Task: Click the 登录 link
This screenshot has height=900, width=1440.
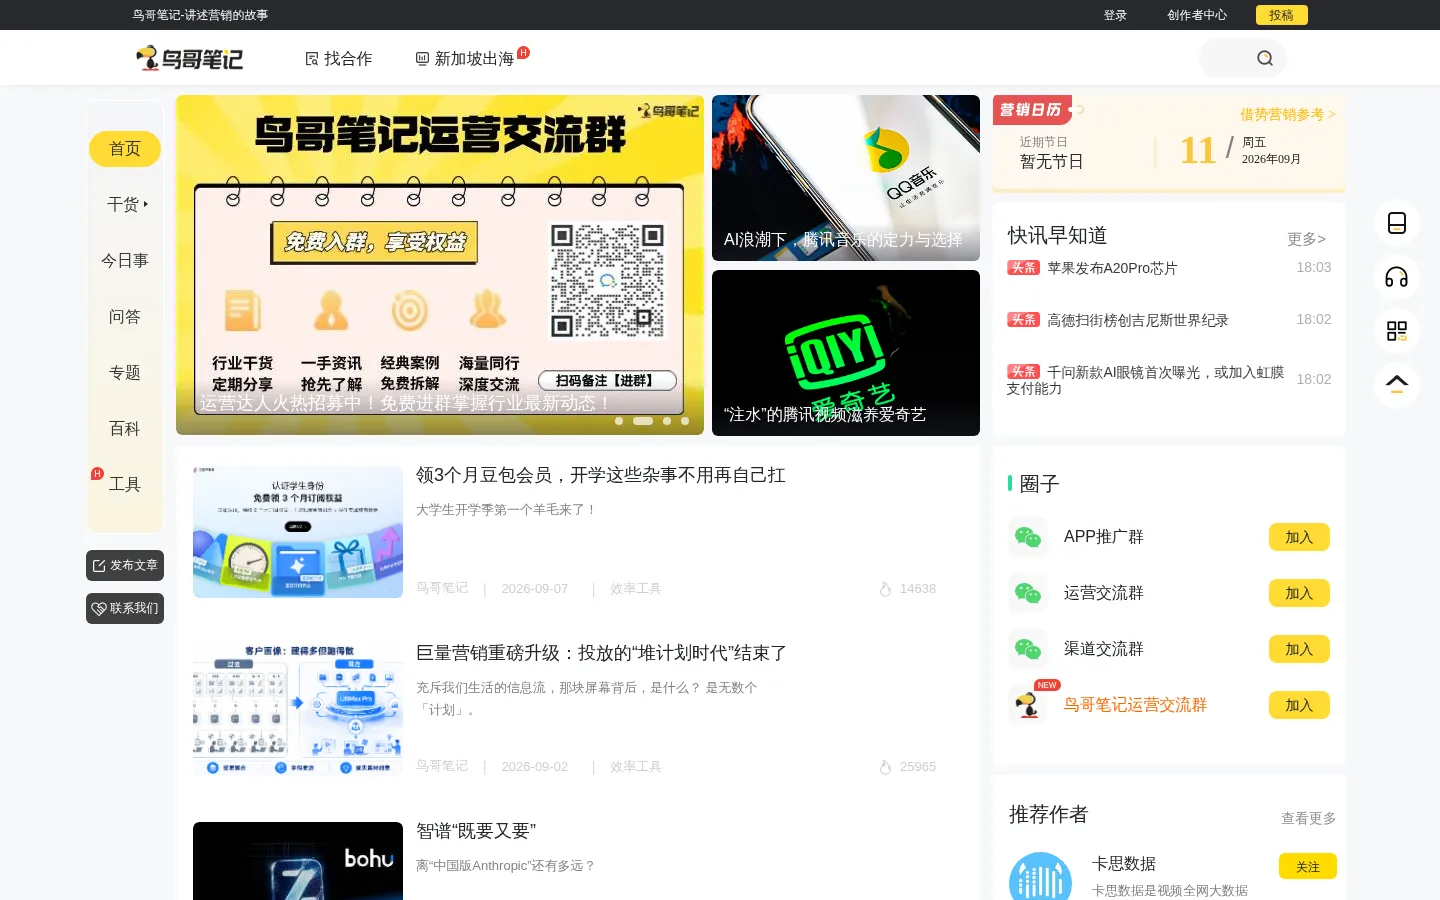Action: point(1115,15)
